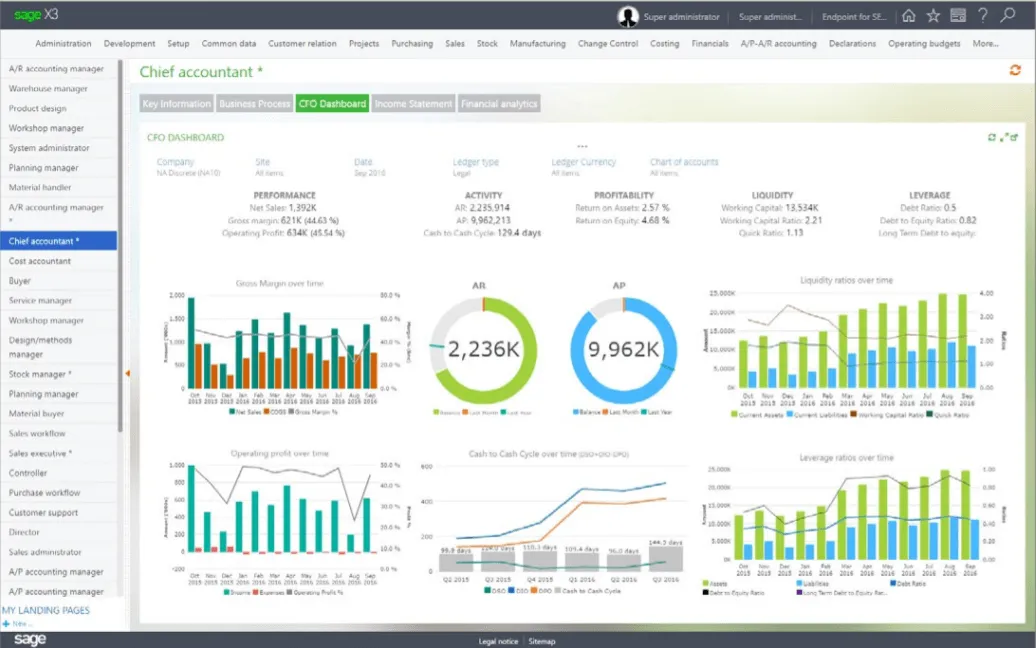
Task: Refresh the CFO Dashboard widget
Action: coord(992,138)
